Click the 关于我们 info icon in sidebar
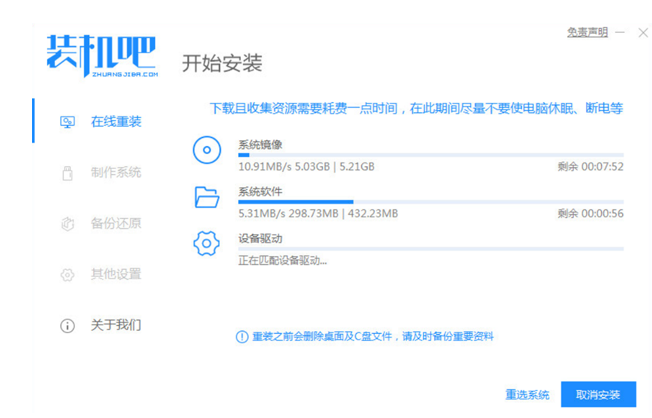Screen dimensions: 652x418 [68, 326]
